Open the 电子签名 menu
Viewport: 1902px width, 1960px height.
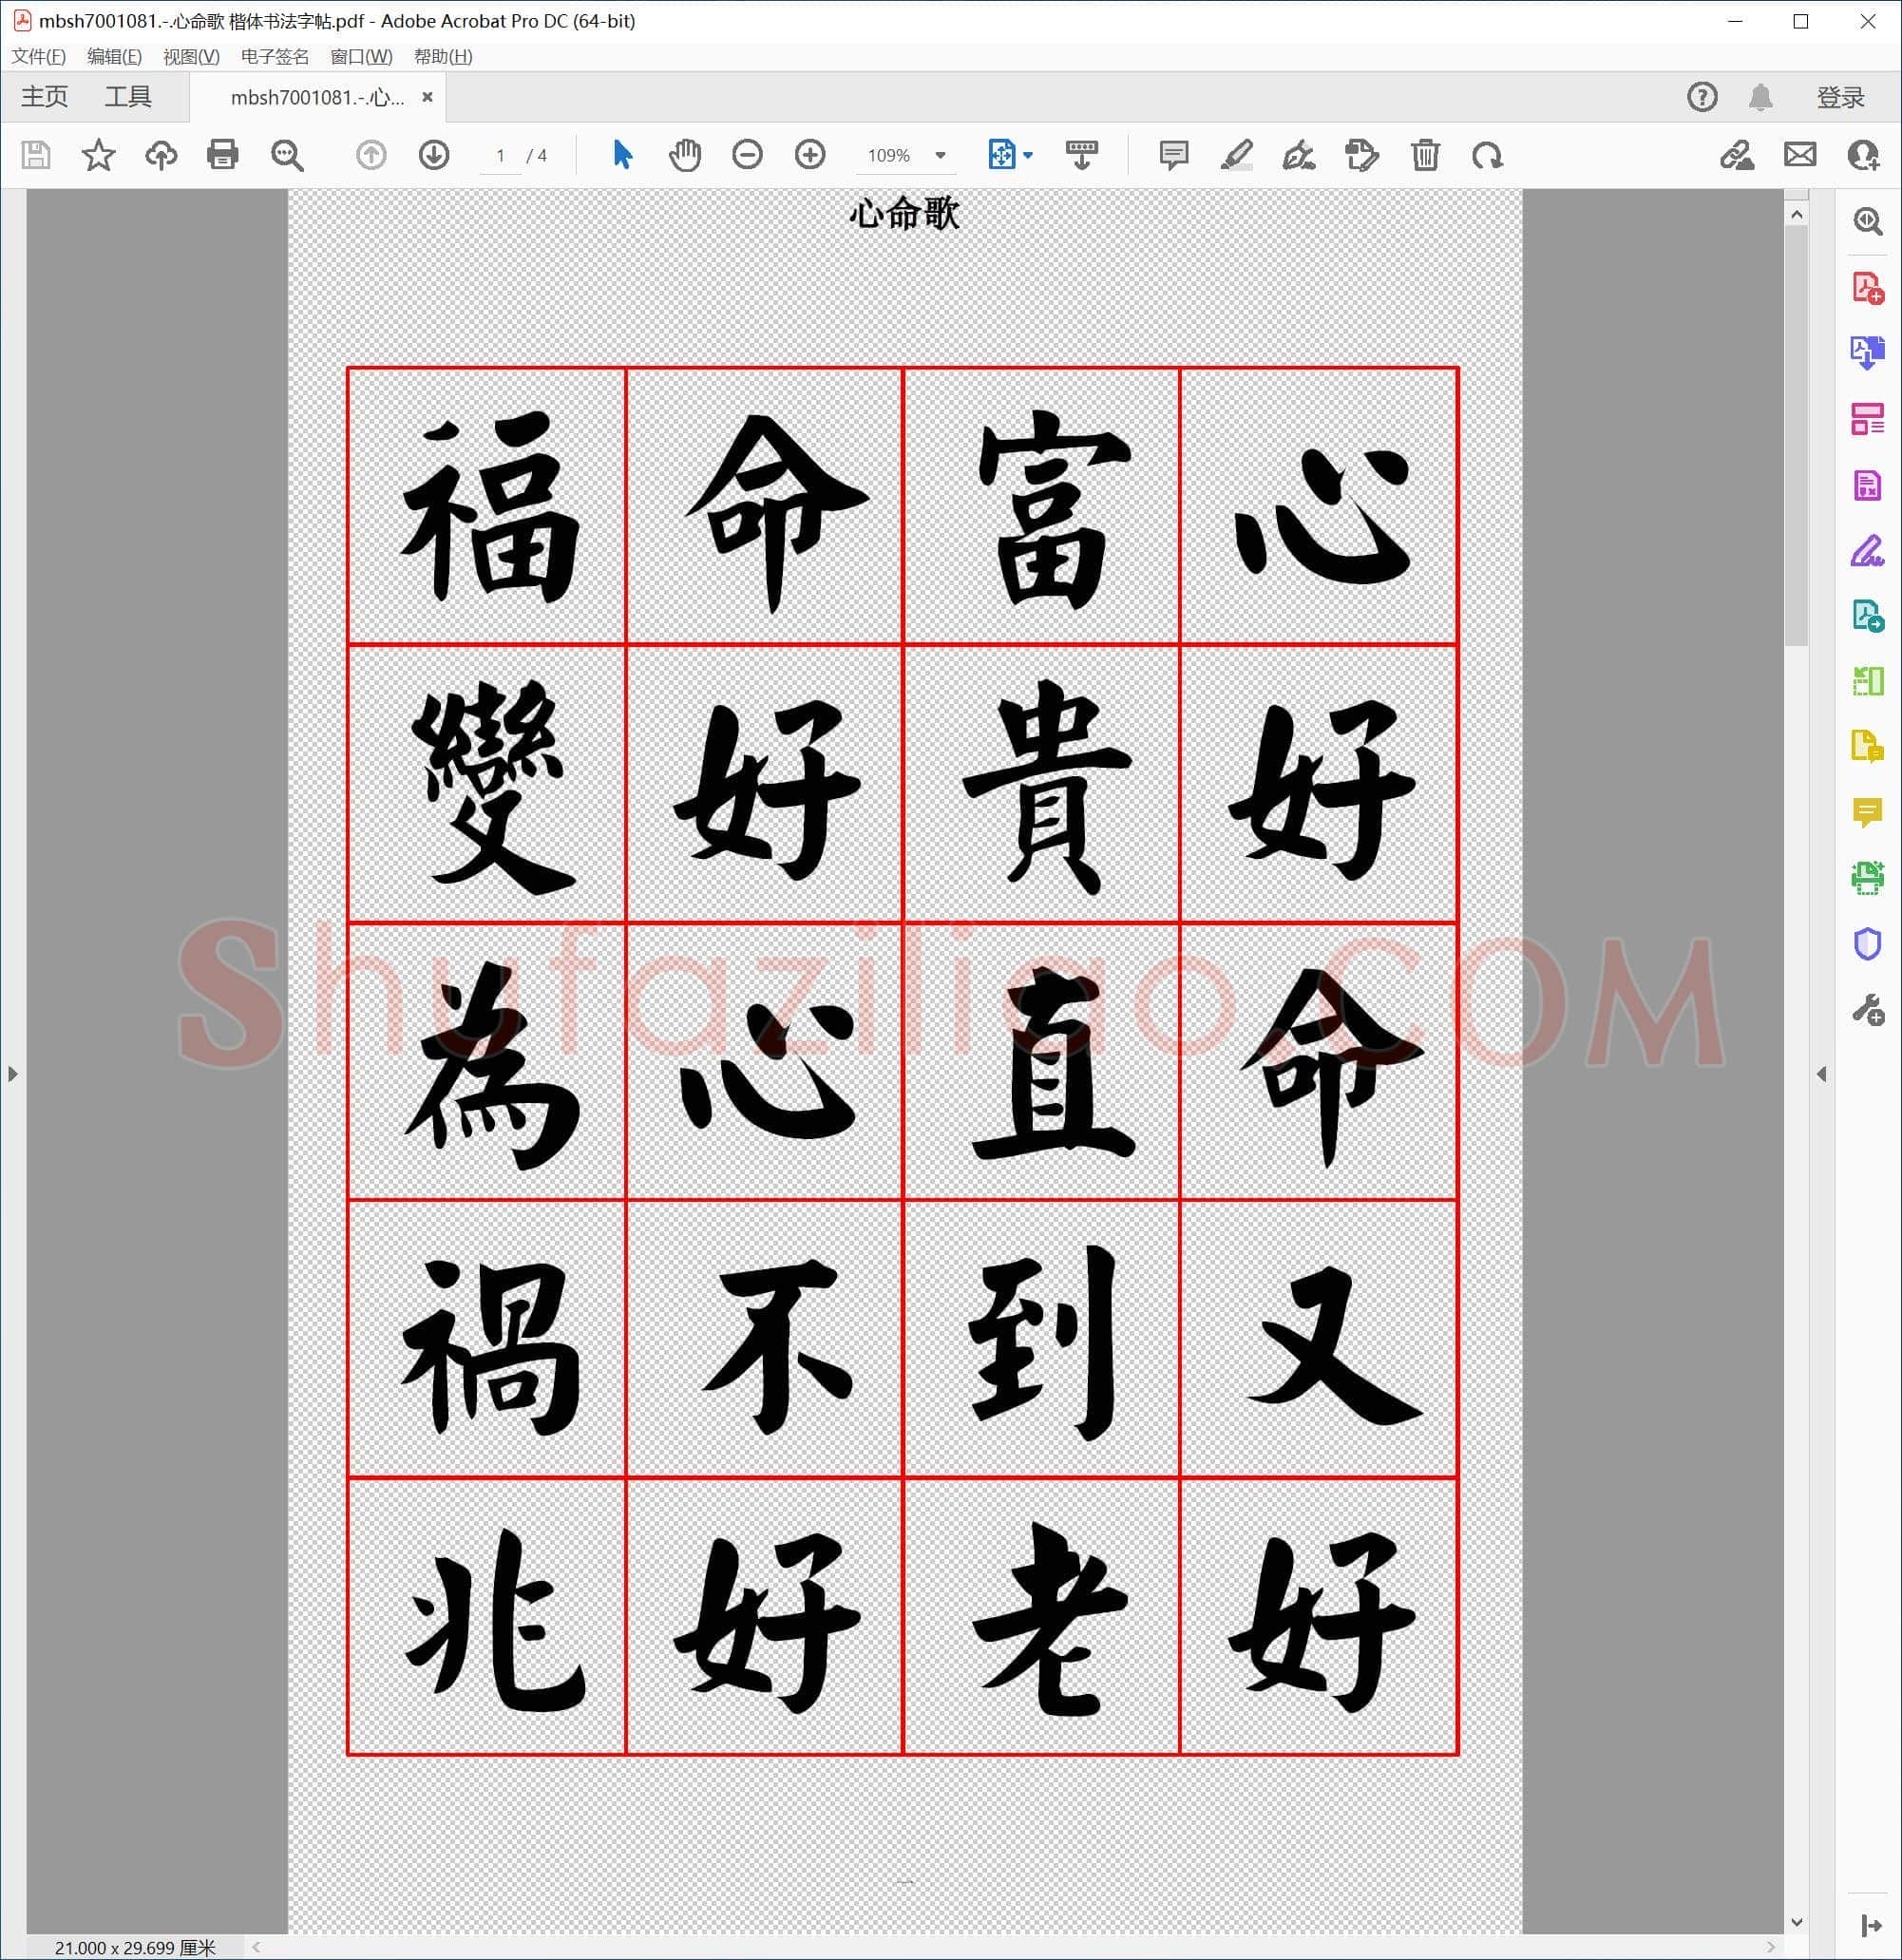pyautogui.click(x=275, y=57)
